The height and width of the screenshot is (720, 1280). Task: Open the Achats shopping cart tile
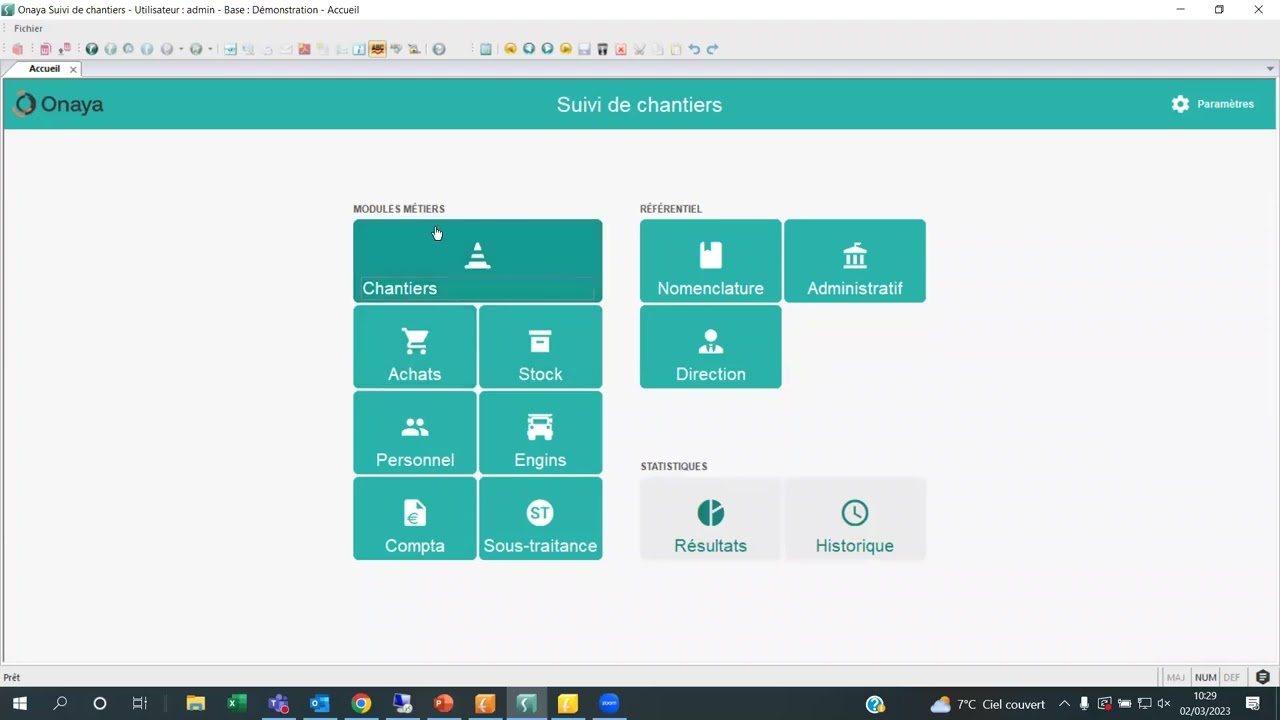pos(415,347)
